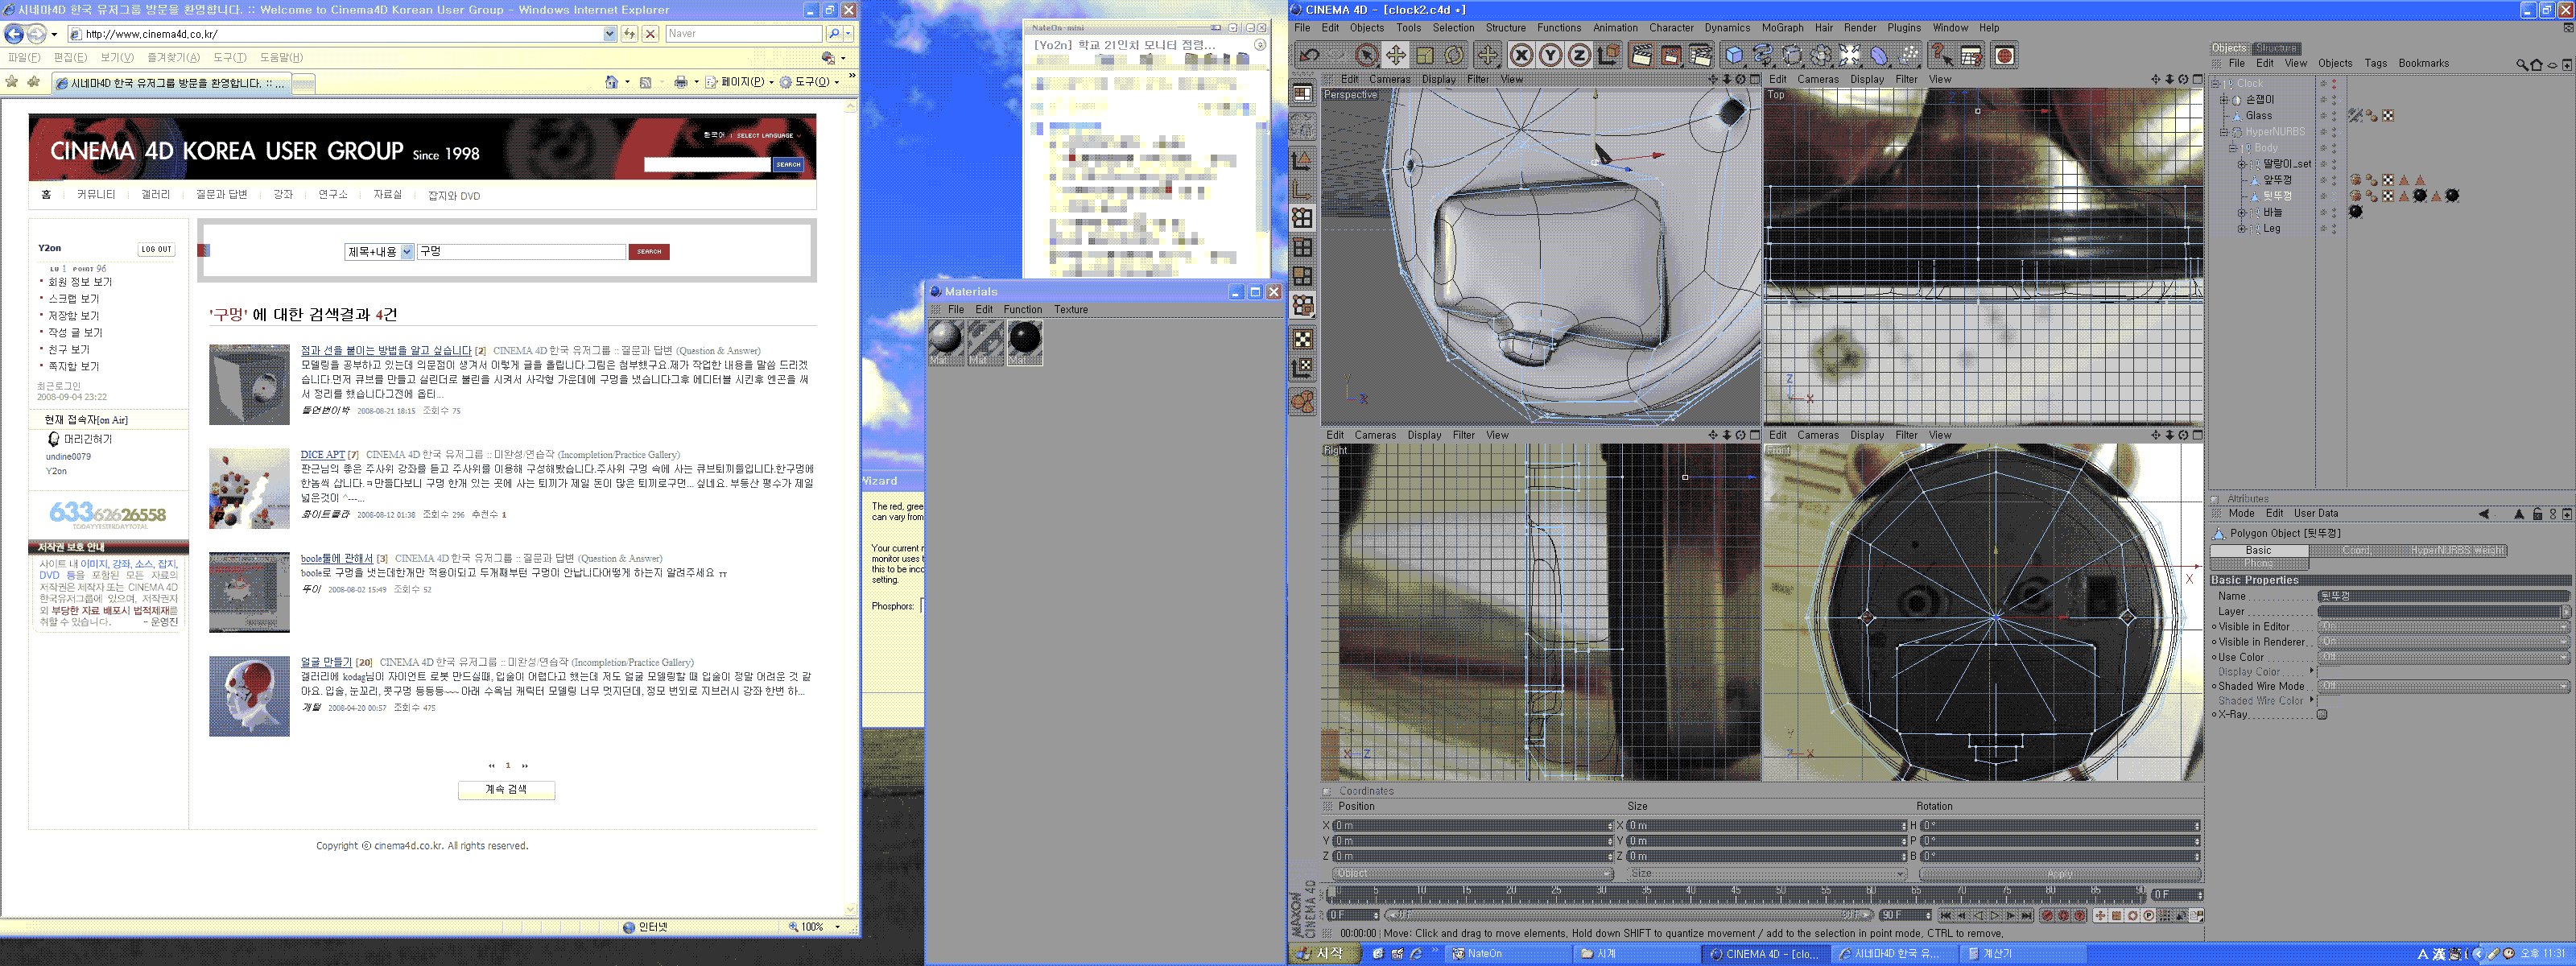This screenshot has height=966, width=2576.
Task: Open the Selection menu in Cinema 4D
Action: pos(1452,28)
